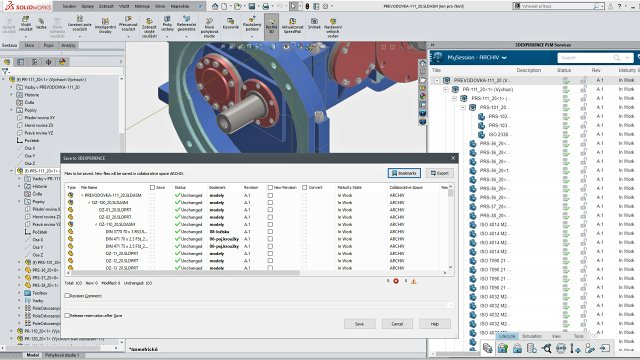Click the Home icon in top toolbar
The image size is (640, 360).
click(x=215, y=6)
